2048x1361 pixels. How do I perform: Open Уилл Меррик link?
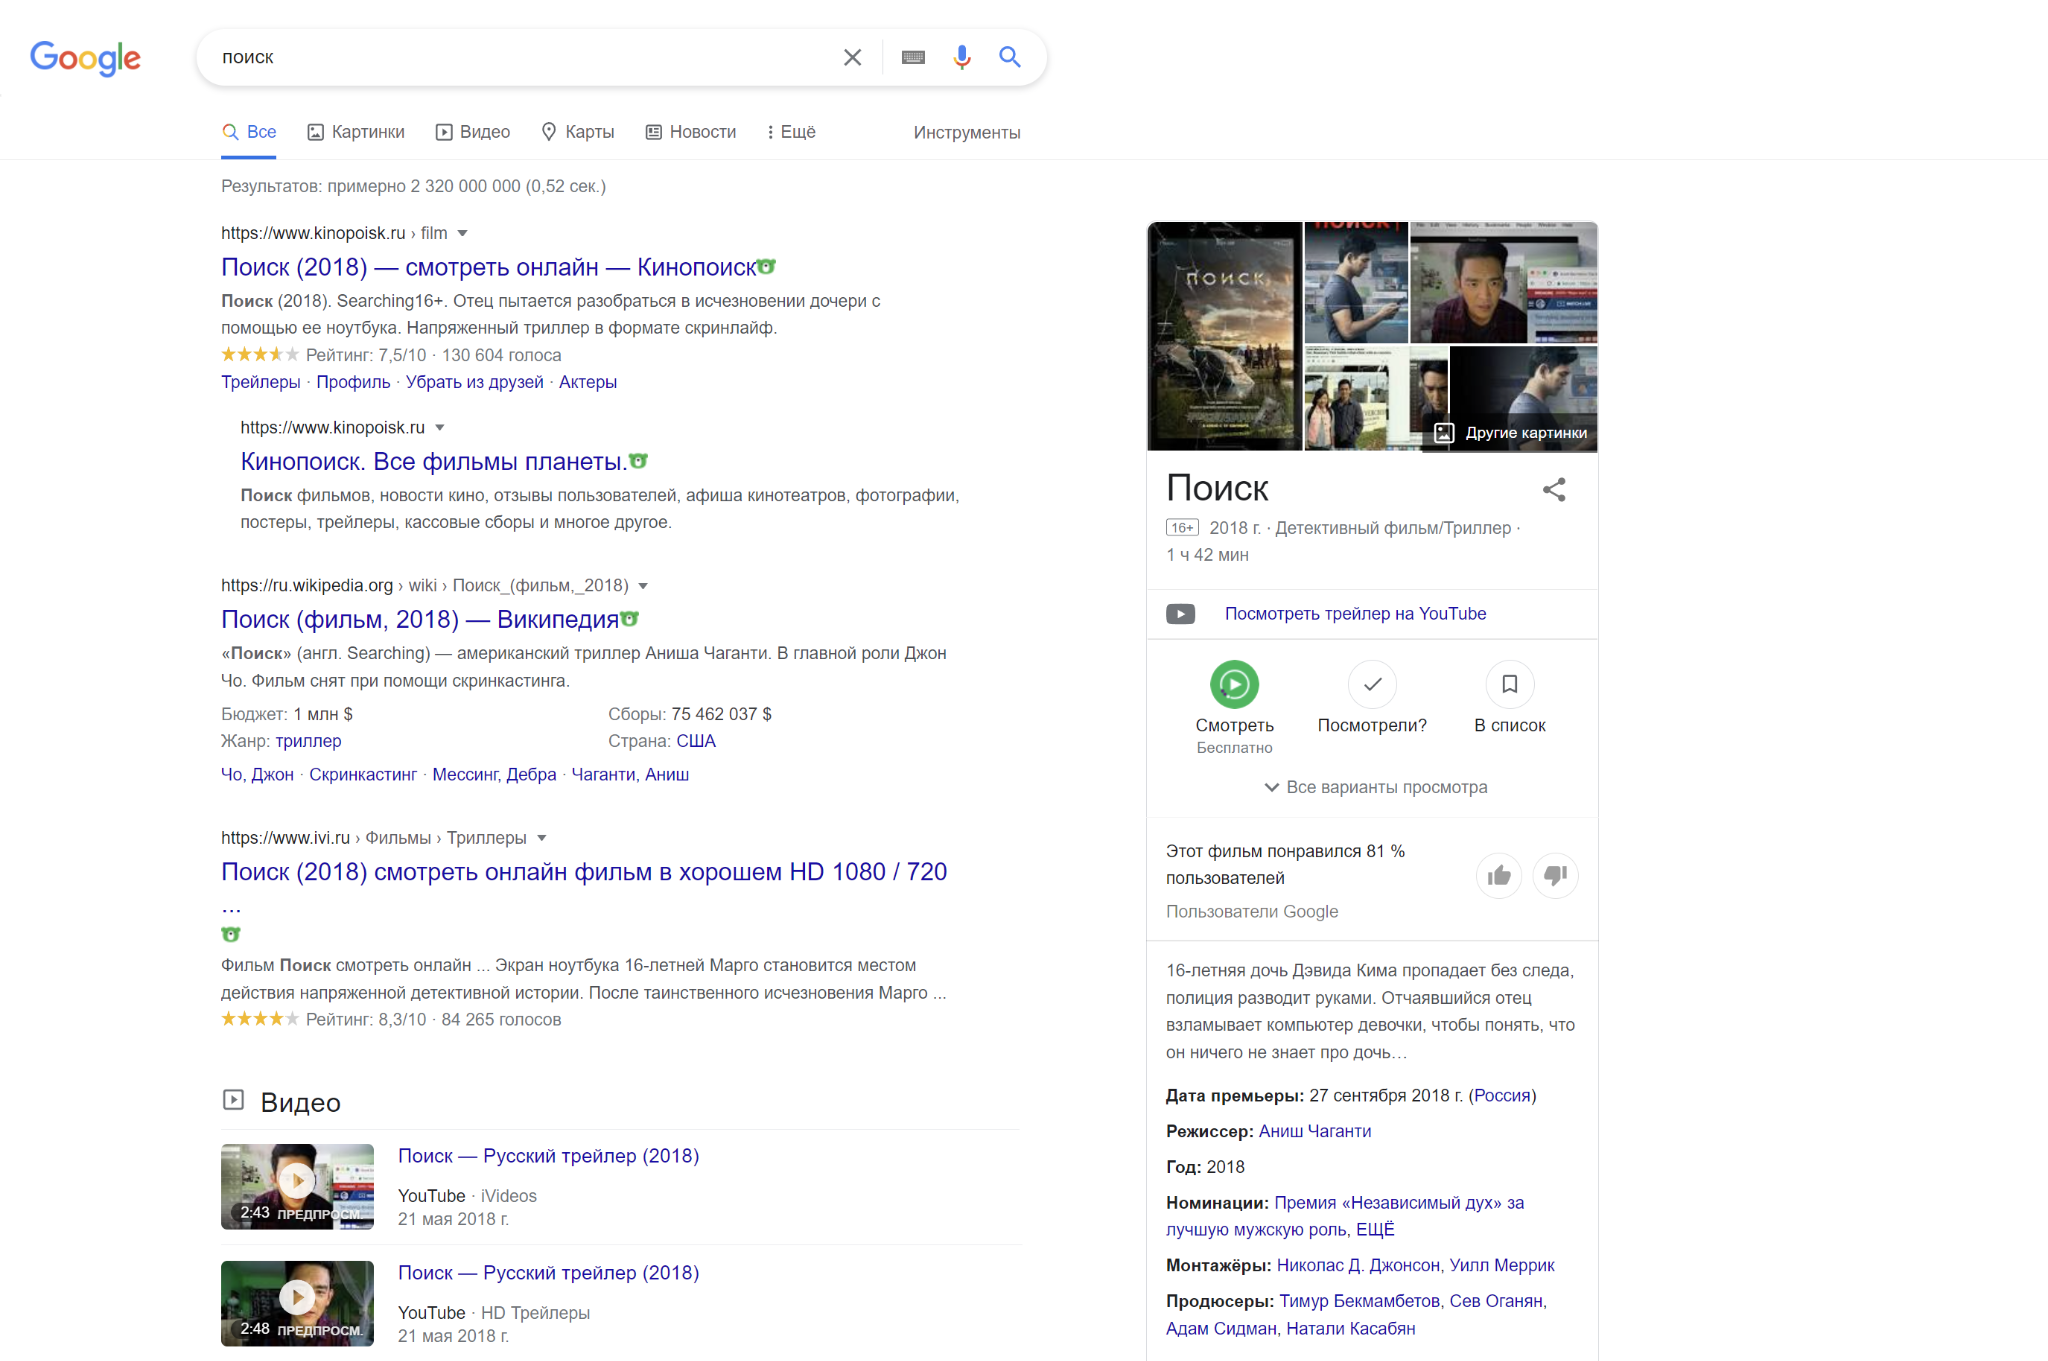click(1502, 1266)
